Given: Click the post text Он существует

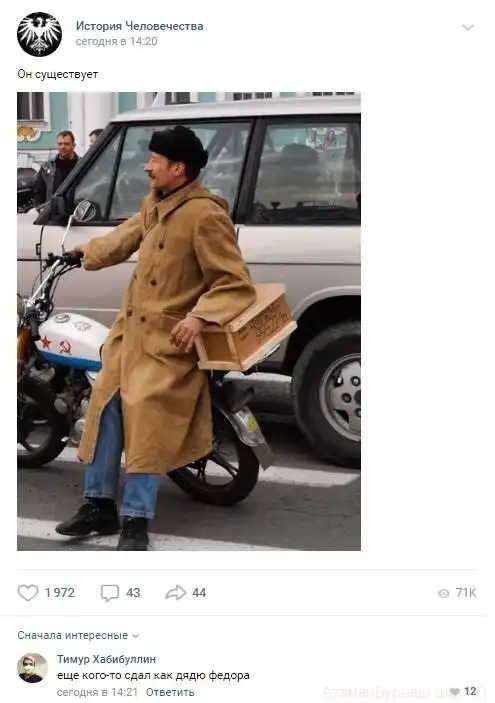Looking at the screenshot, I should pos(58,74).
